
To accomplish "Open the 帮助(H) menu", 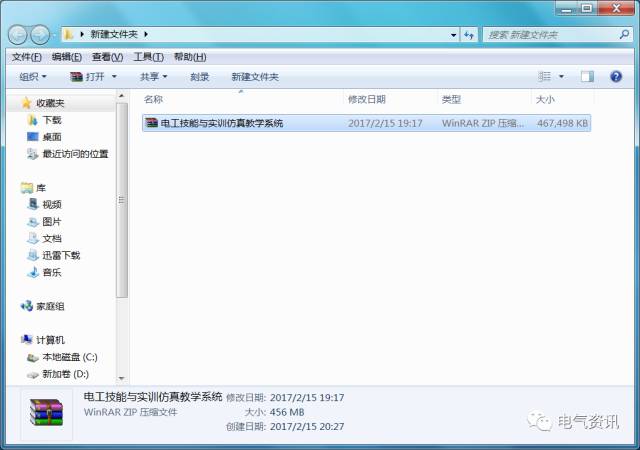I will [190, 57].
